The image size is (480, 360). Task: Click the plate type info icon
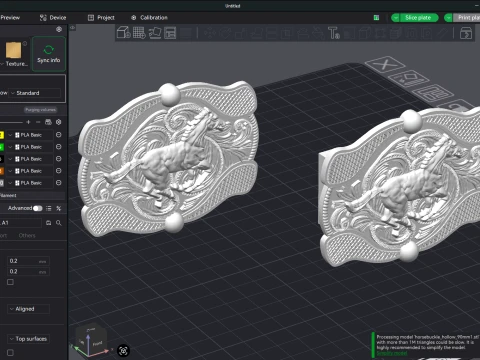[25, 43]
